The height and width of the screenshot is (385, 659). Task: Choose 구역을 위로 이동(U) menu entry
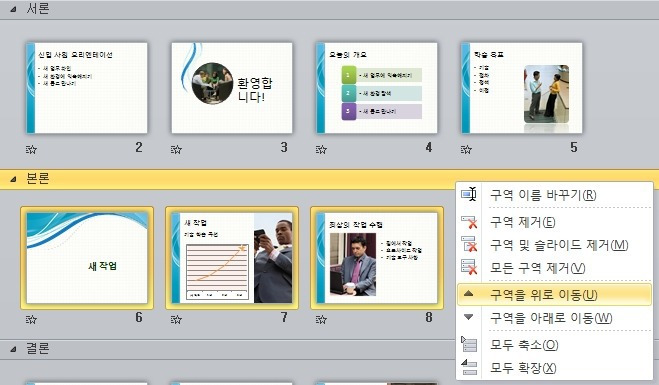(554, 295)
